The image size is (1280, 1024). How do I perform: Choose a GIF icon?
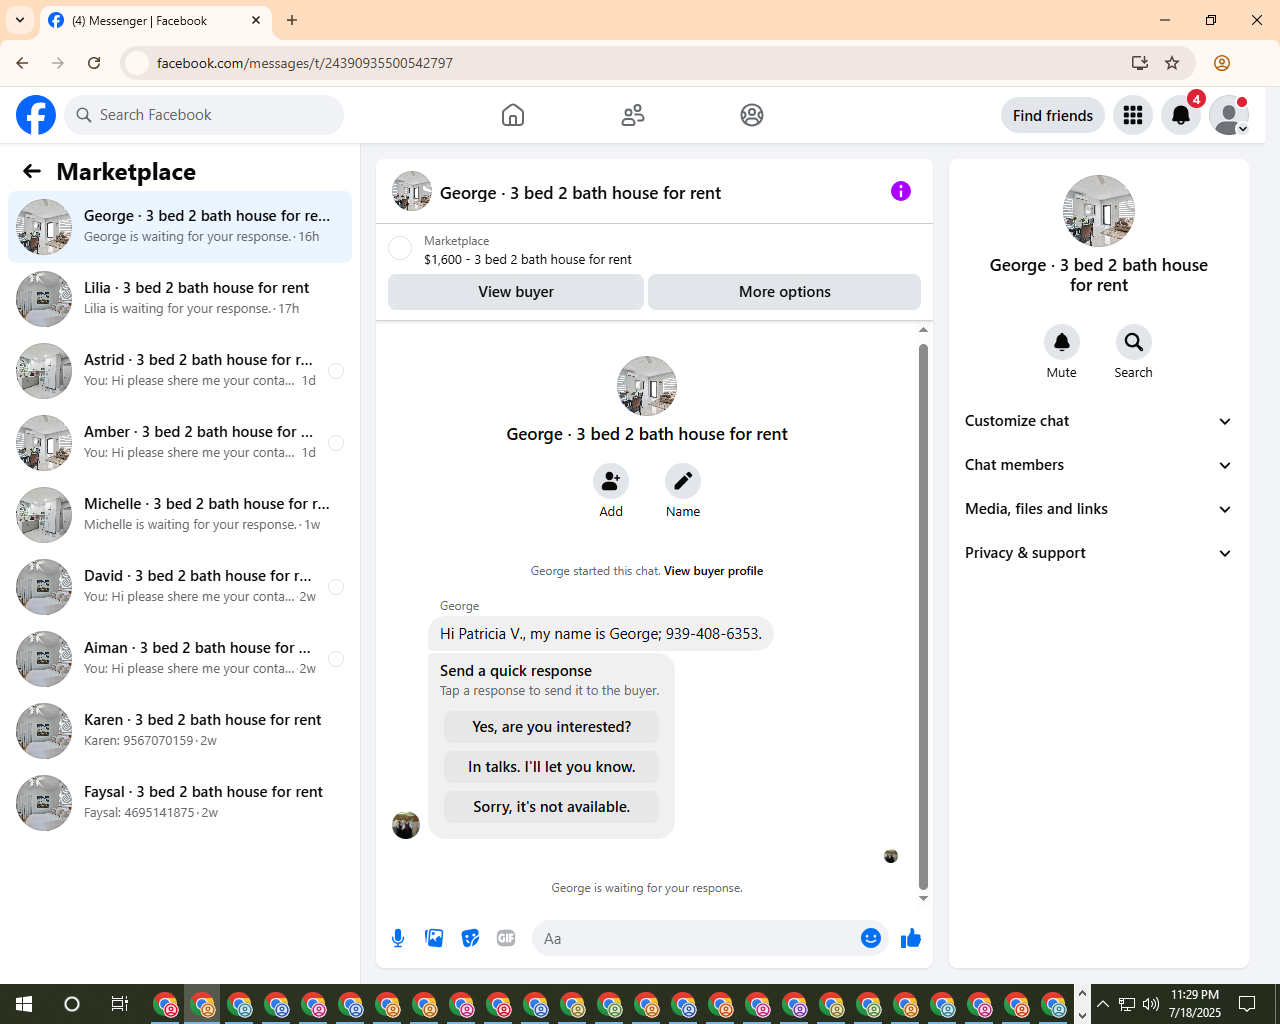[506, 938]
